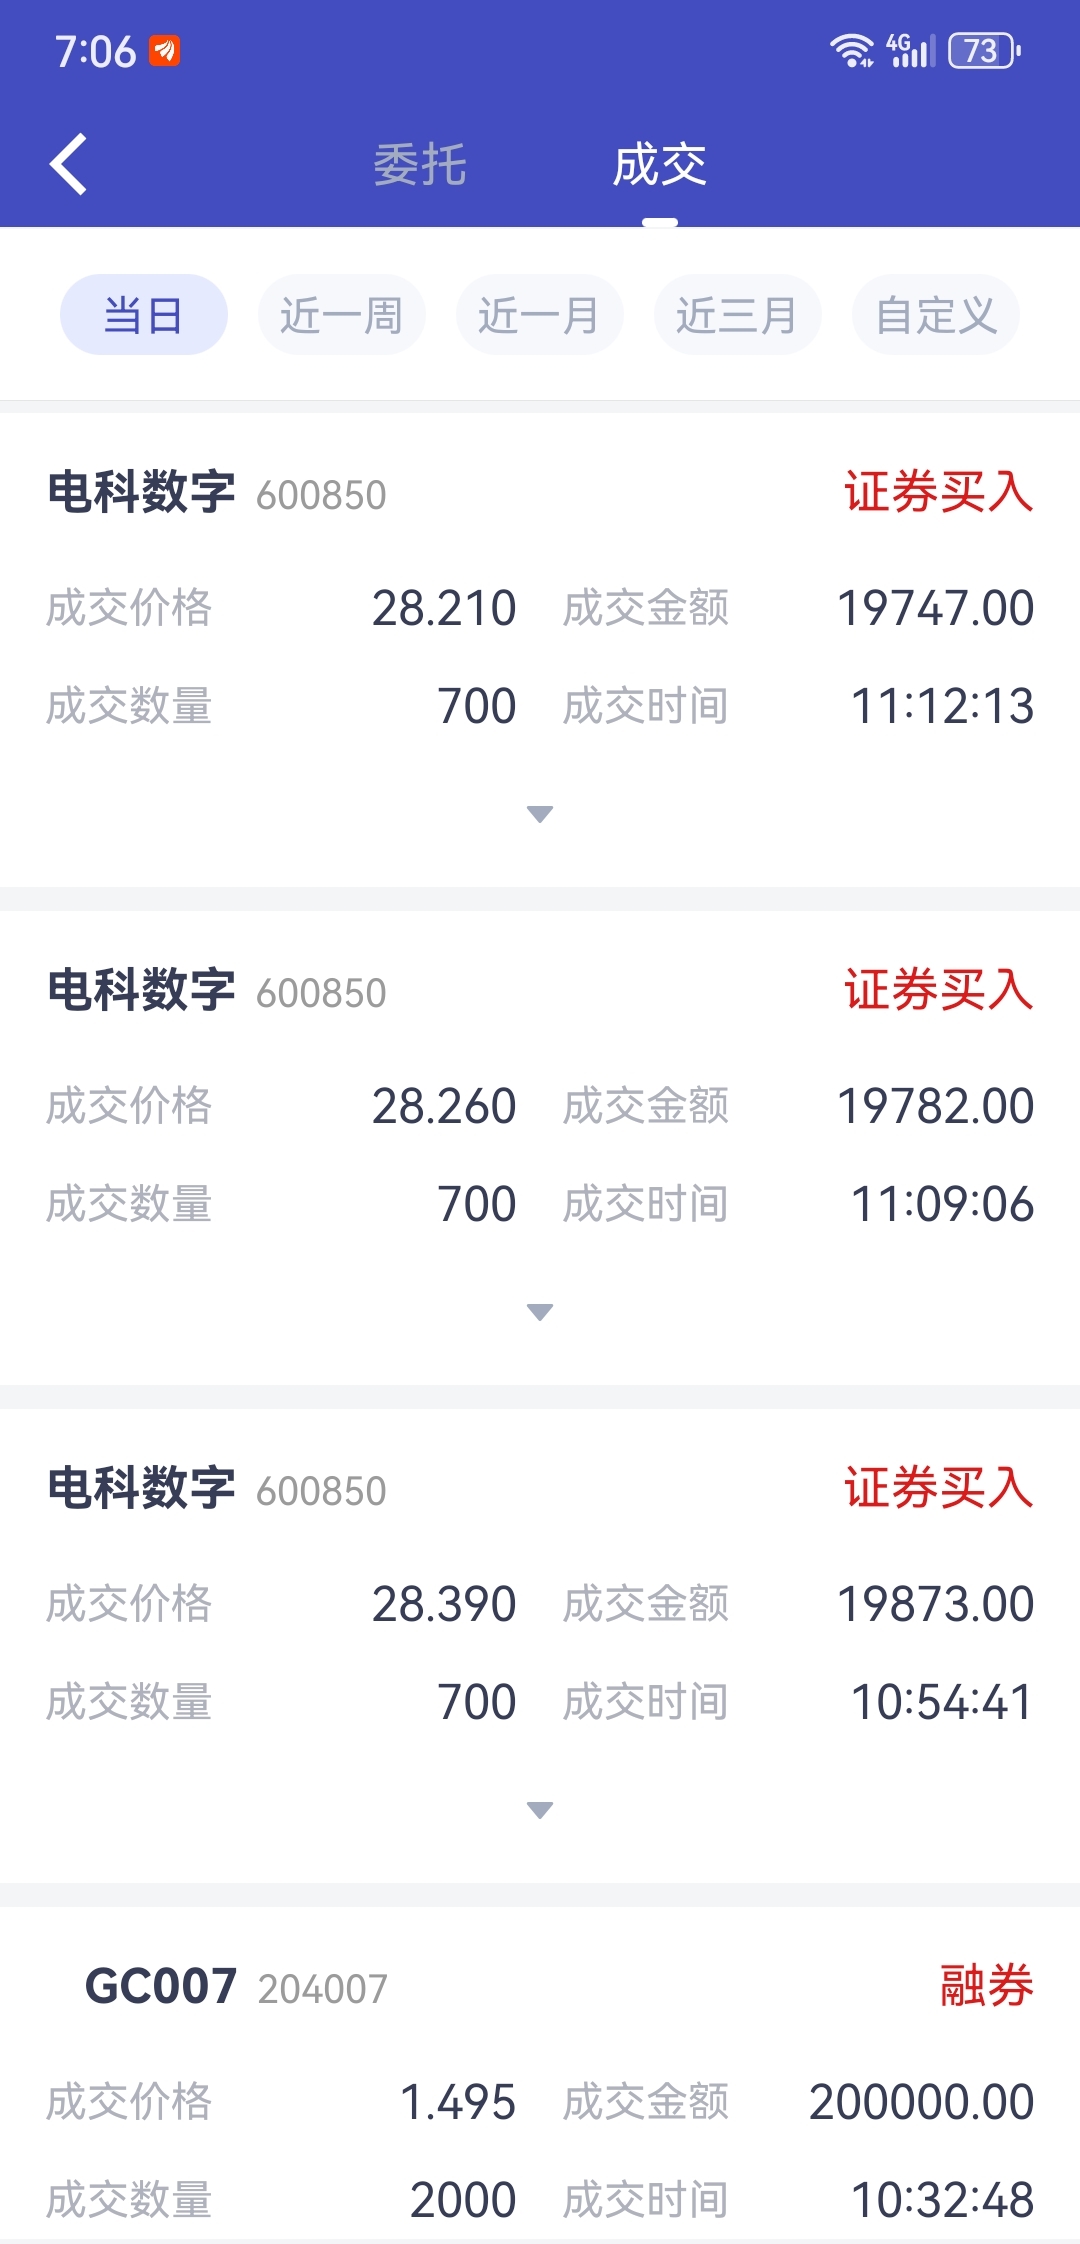Tap the back arrow icon
Screen dimensions: 1080x2244
[x=68, y=164]
